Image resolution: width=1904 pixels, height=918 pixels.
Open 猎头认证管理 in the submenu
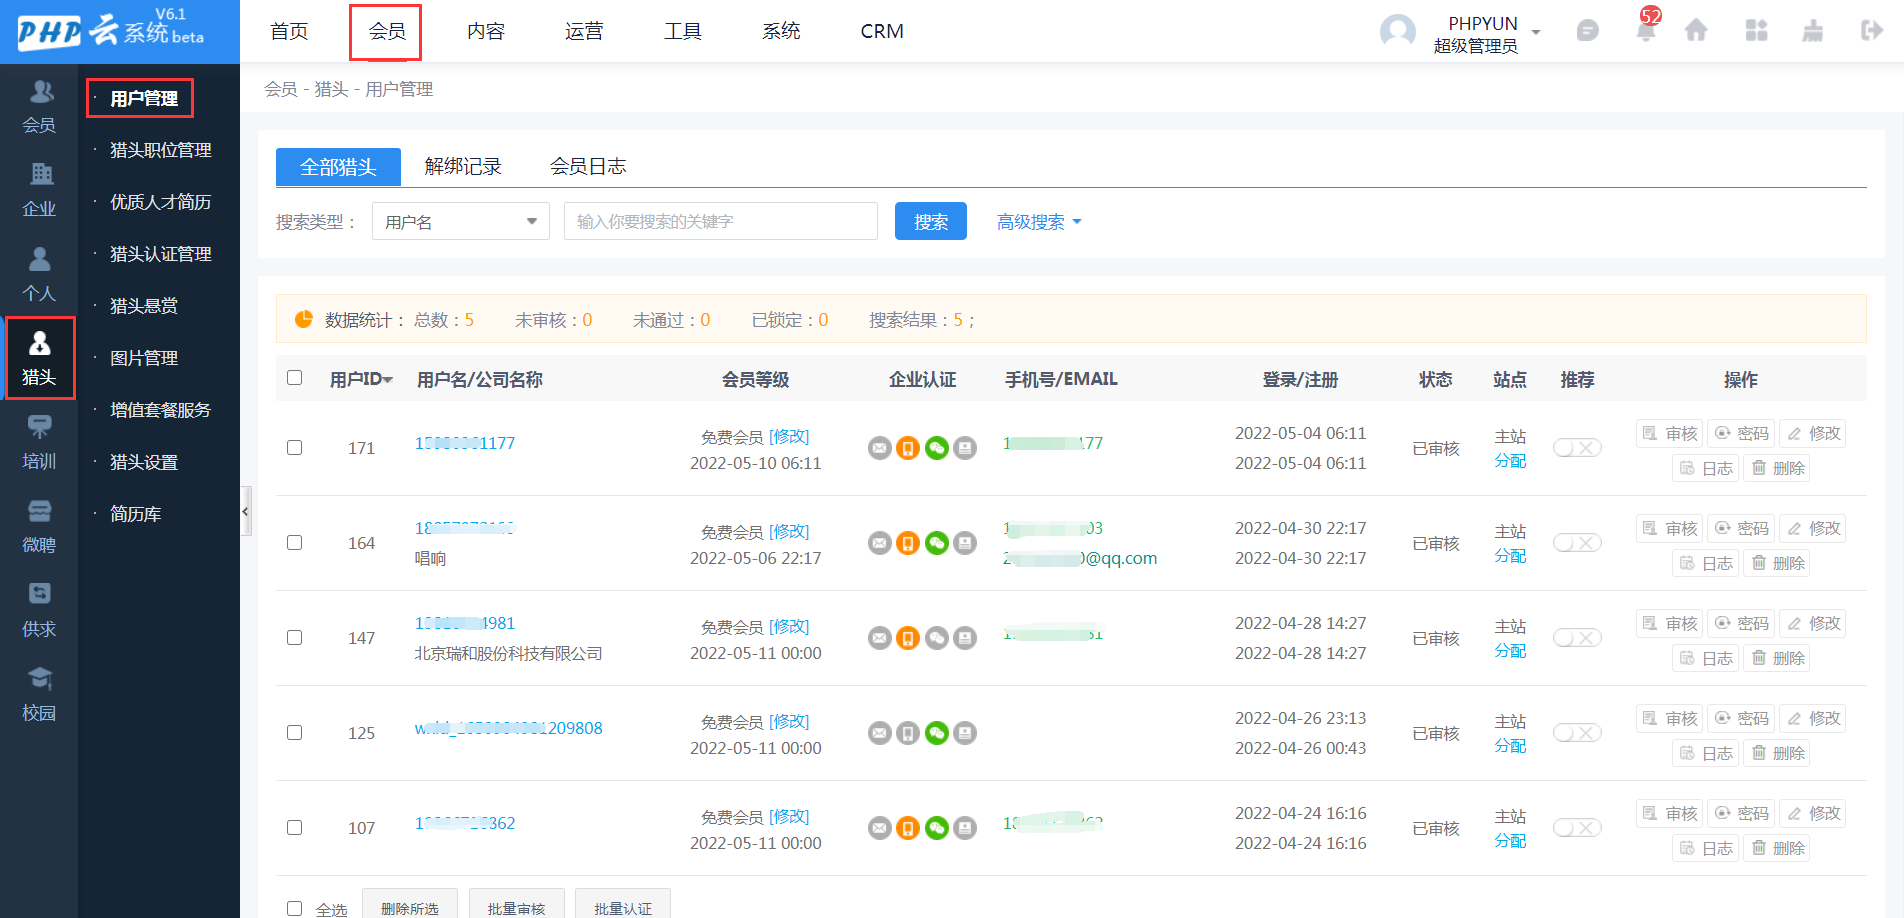coord(160,254)
